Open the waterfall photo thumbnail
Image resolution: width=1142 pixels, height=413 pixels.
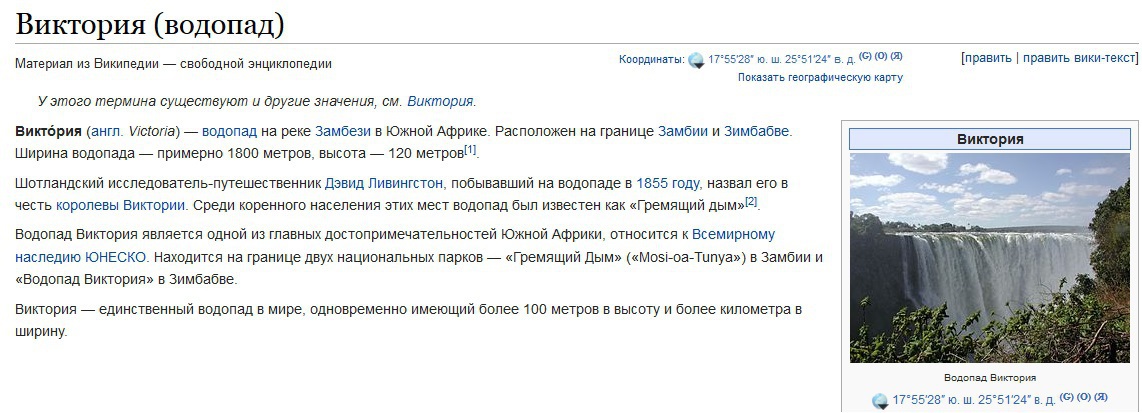pos(990,258)
